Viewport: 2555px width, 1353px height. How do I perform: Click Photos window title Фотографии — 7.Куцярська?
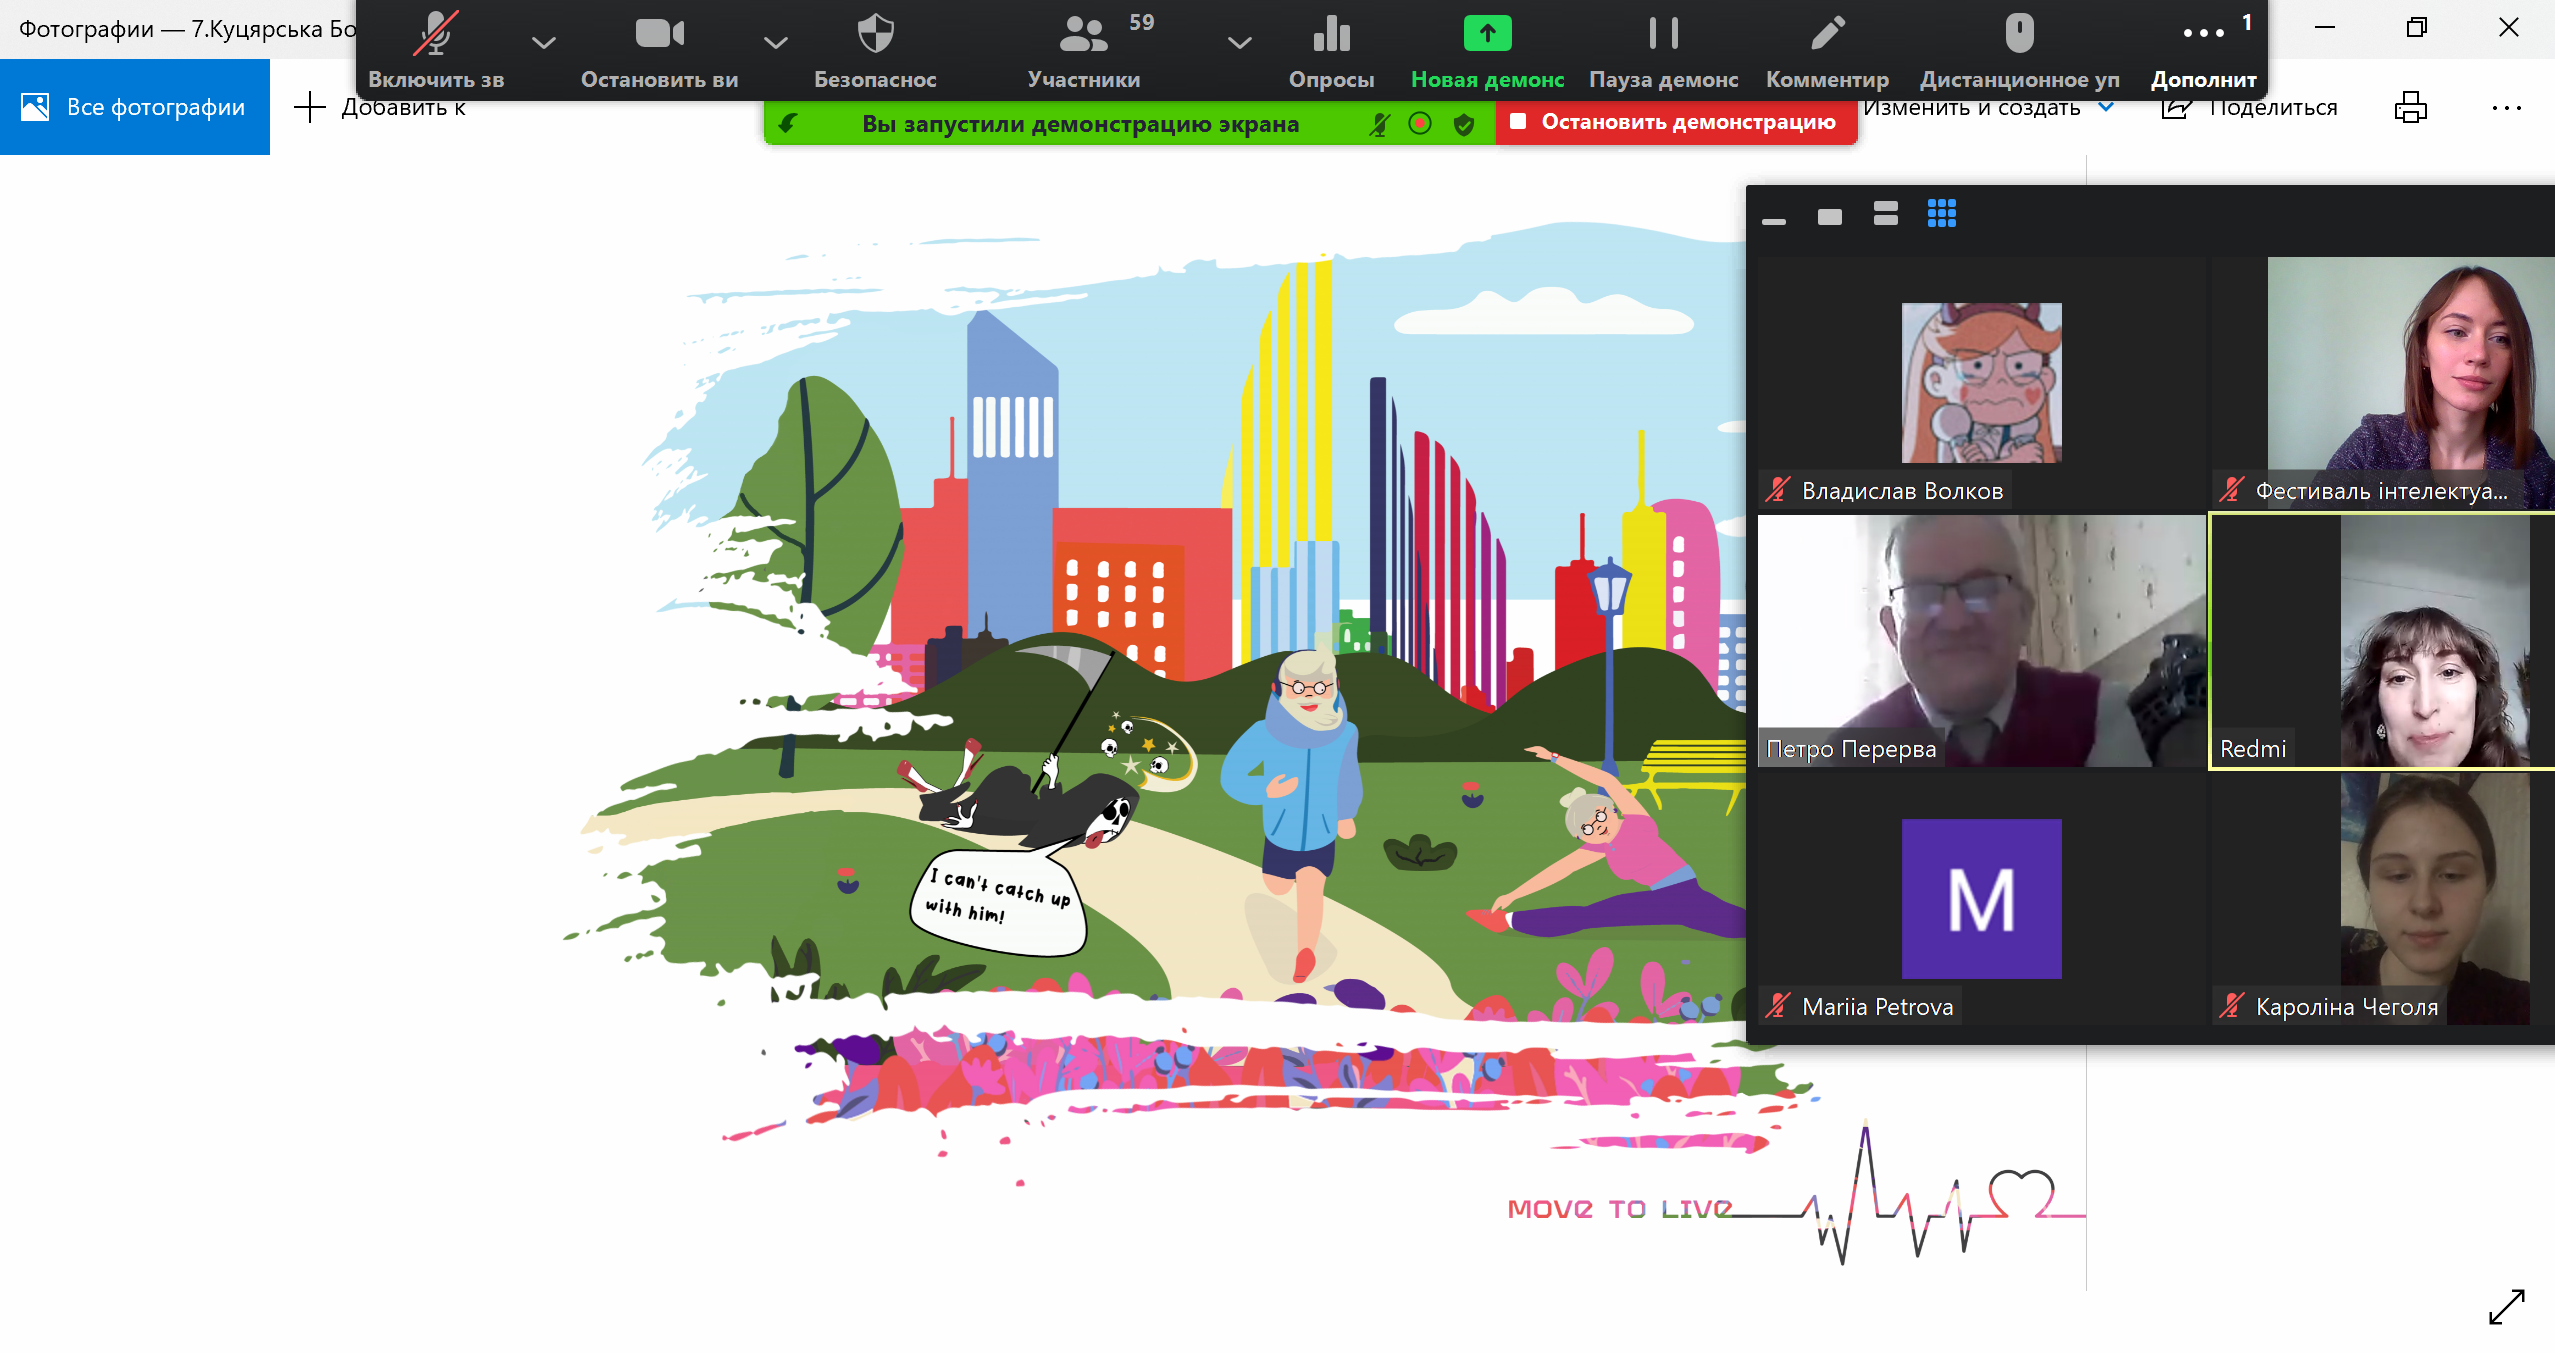pos(187,28)
